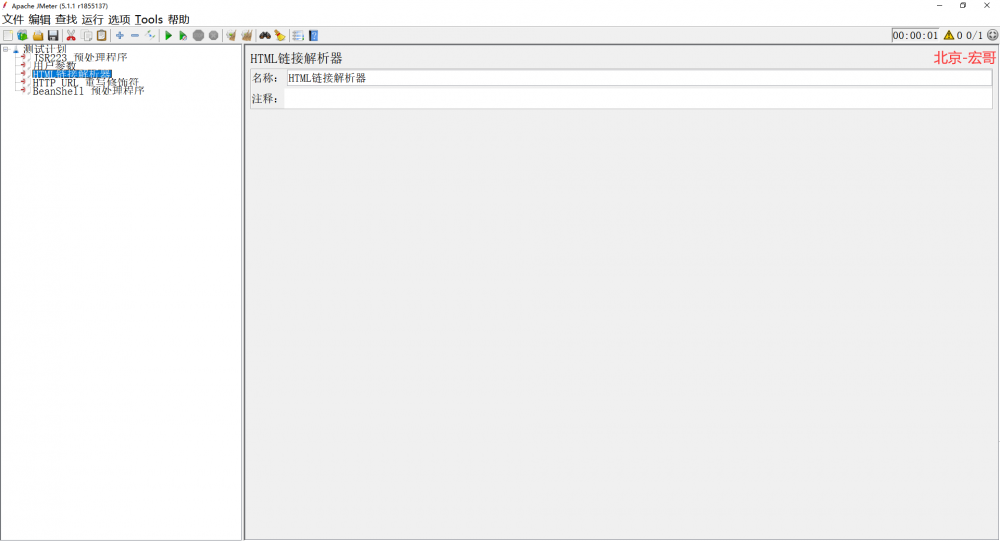Click the Cut scissors icon

coord(71,36)
